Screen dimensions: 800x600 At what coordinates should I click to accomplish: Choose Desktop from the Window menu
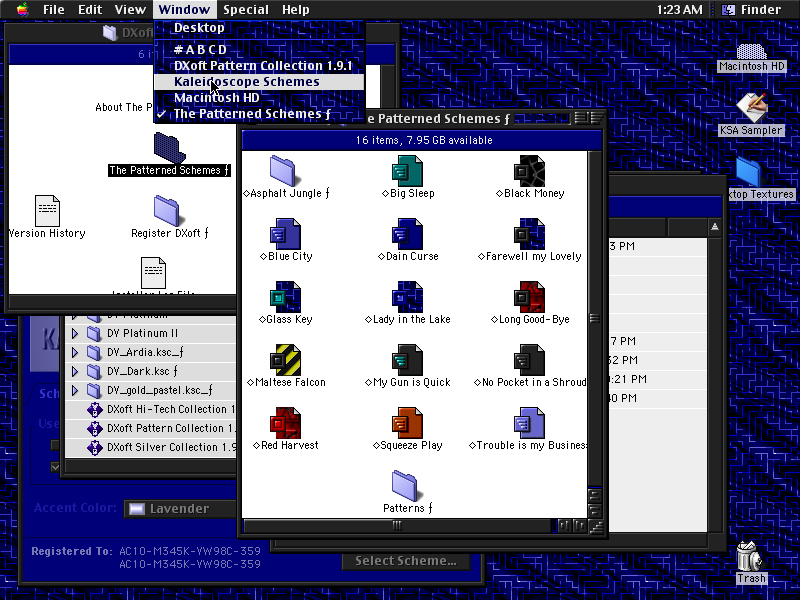pos(259,28)
